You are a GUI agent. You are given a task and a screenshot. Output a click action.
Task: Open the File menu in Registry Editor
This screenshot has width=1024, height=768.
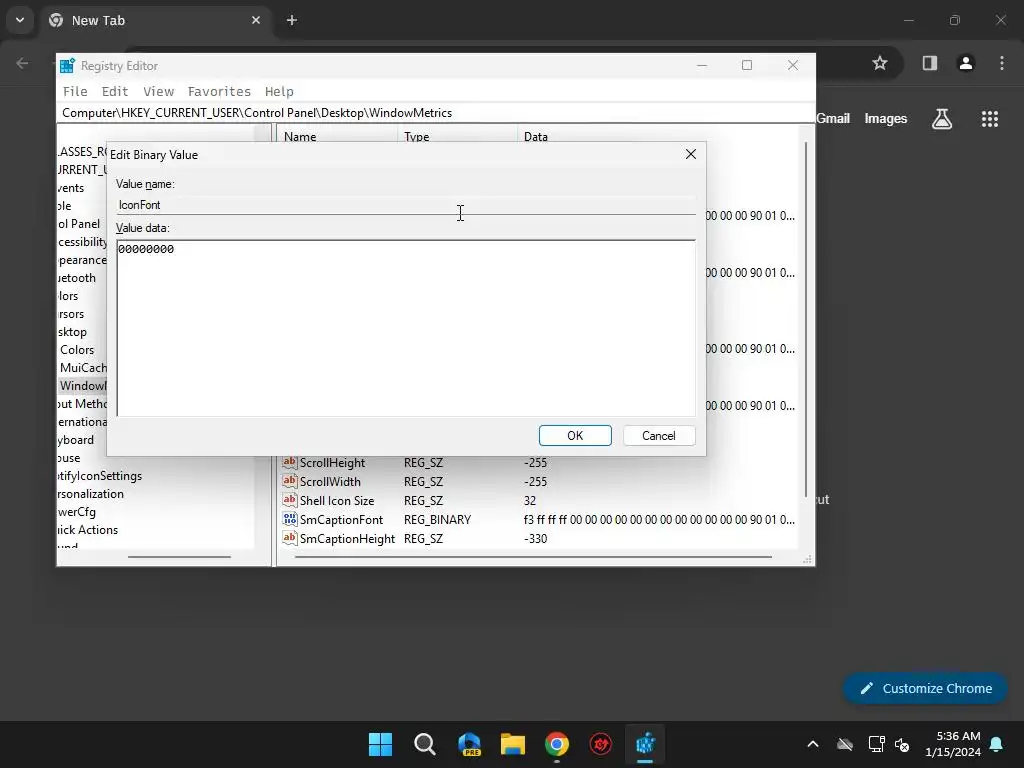[75, 91]
